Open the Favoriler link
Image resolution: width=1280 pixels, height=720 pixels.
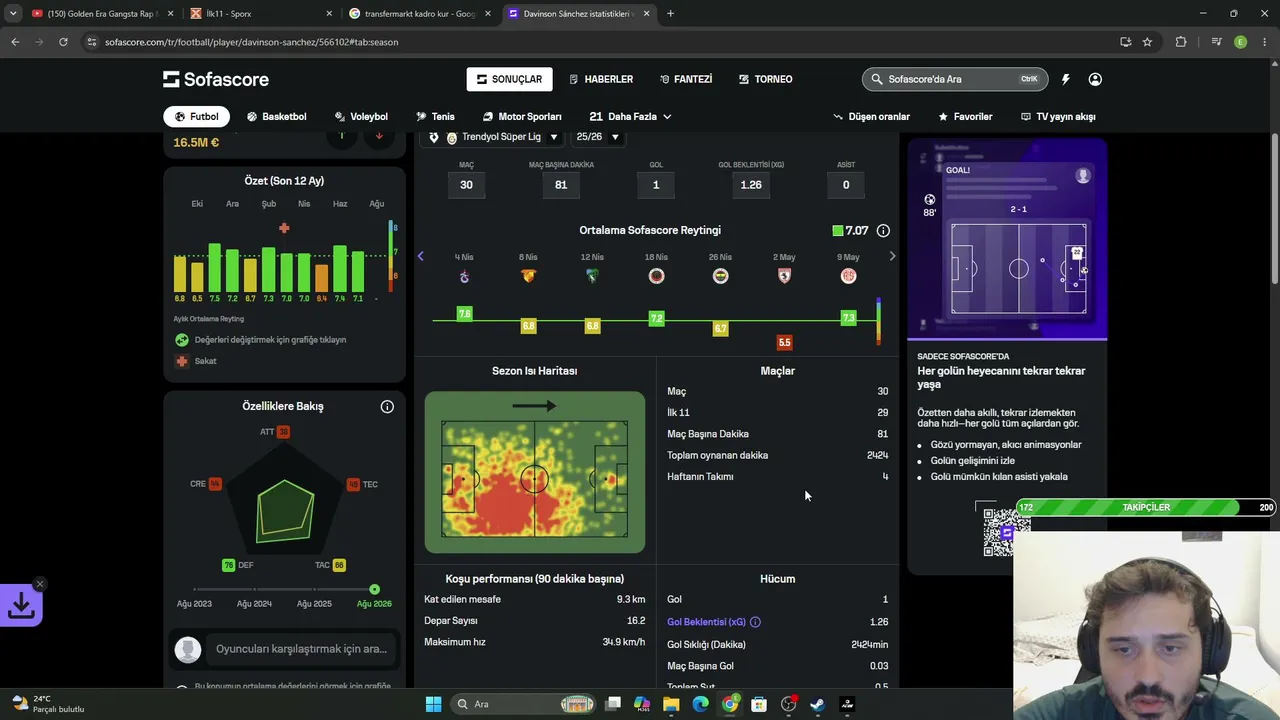(x=965, y=116)
